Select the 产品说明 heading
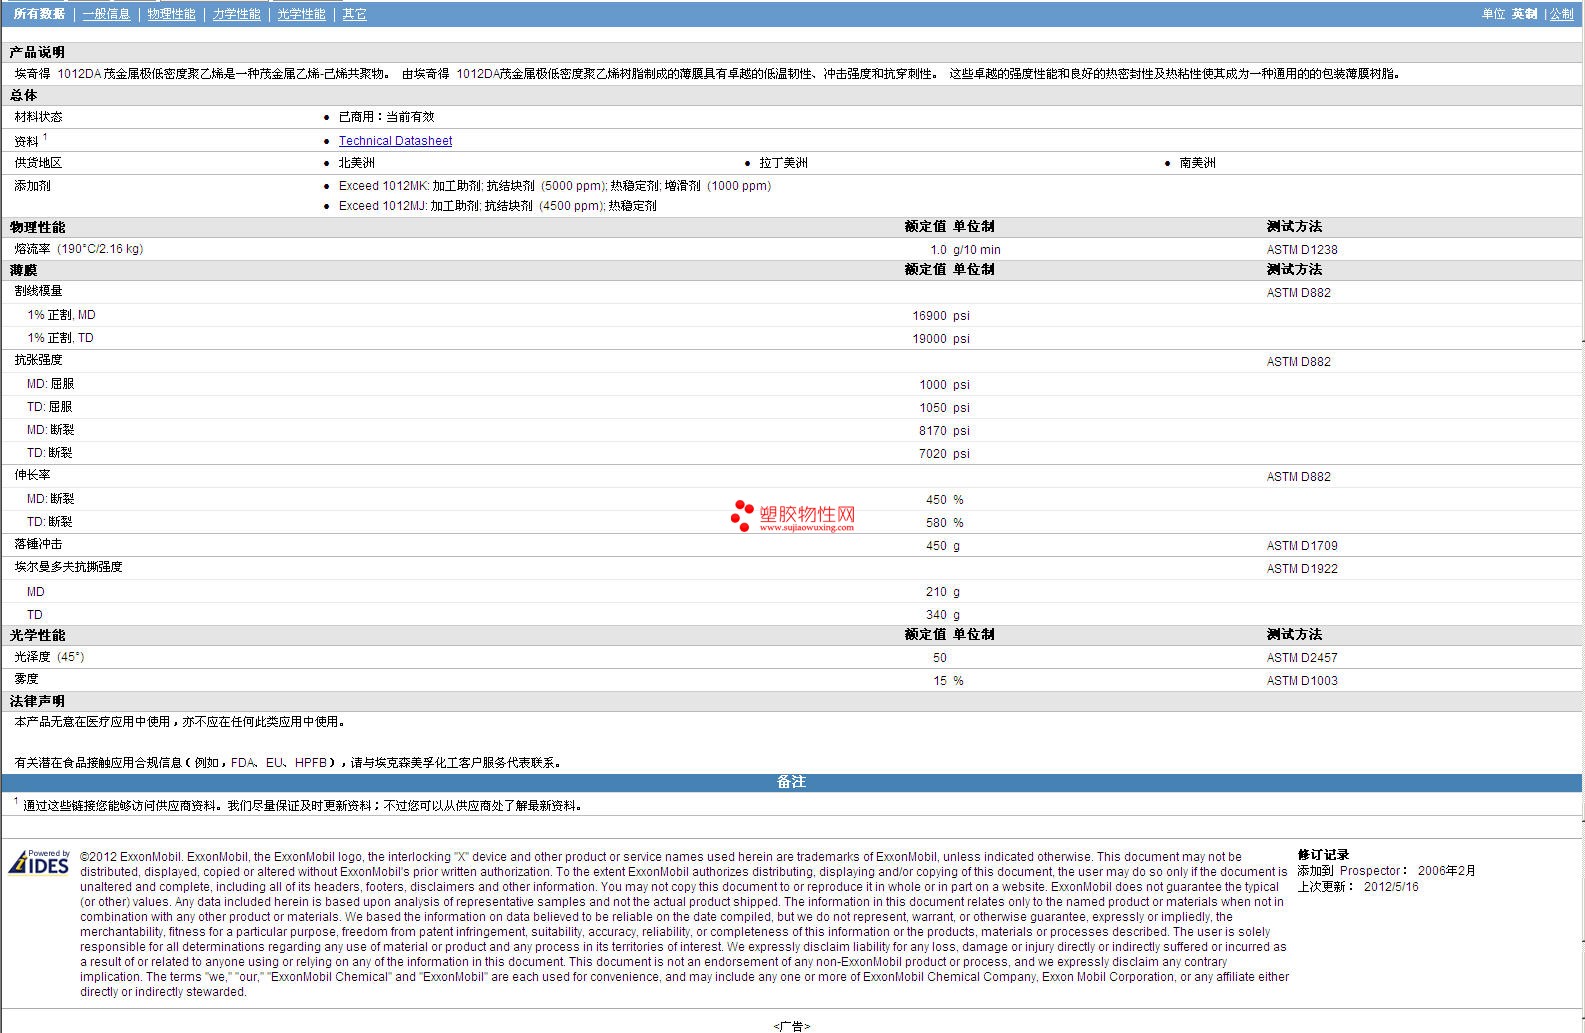Viewport: 1585px width, 1033px height. pyautogui.click(x=37, y=52)
